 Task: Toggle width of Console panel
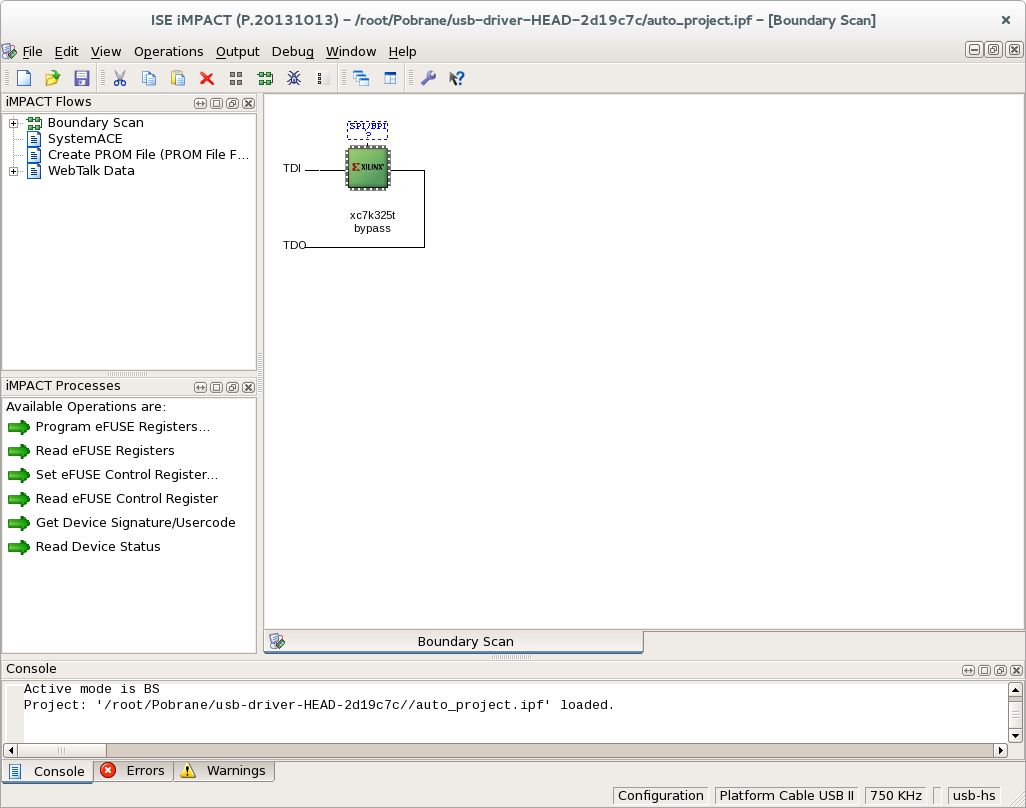(x=968, y=670)
